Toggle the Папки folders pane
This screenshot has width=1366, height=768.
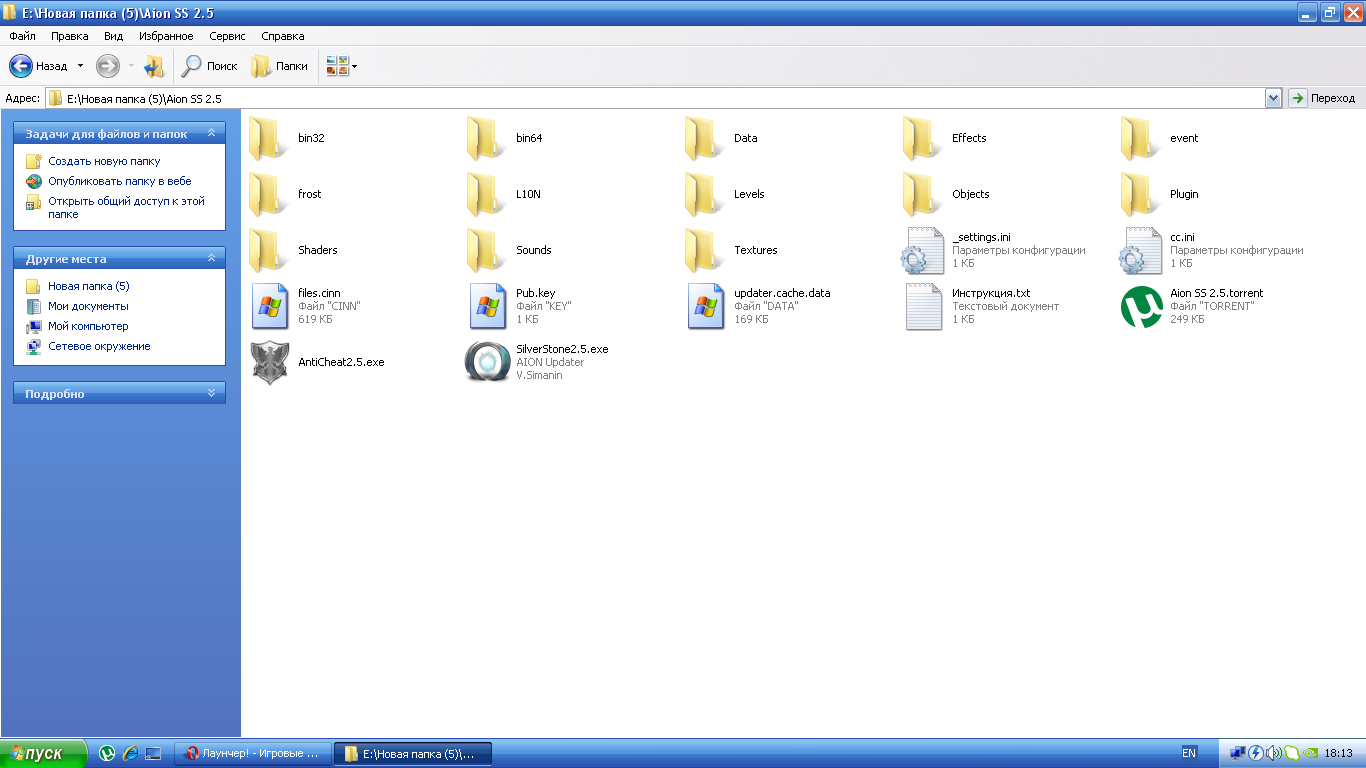click(x=279, y=66)
